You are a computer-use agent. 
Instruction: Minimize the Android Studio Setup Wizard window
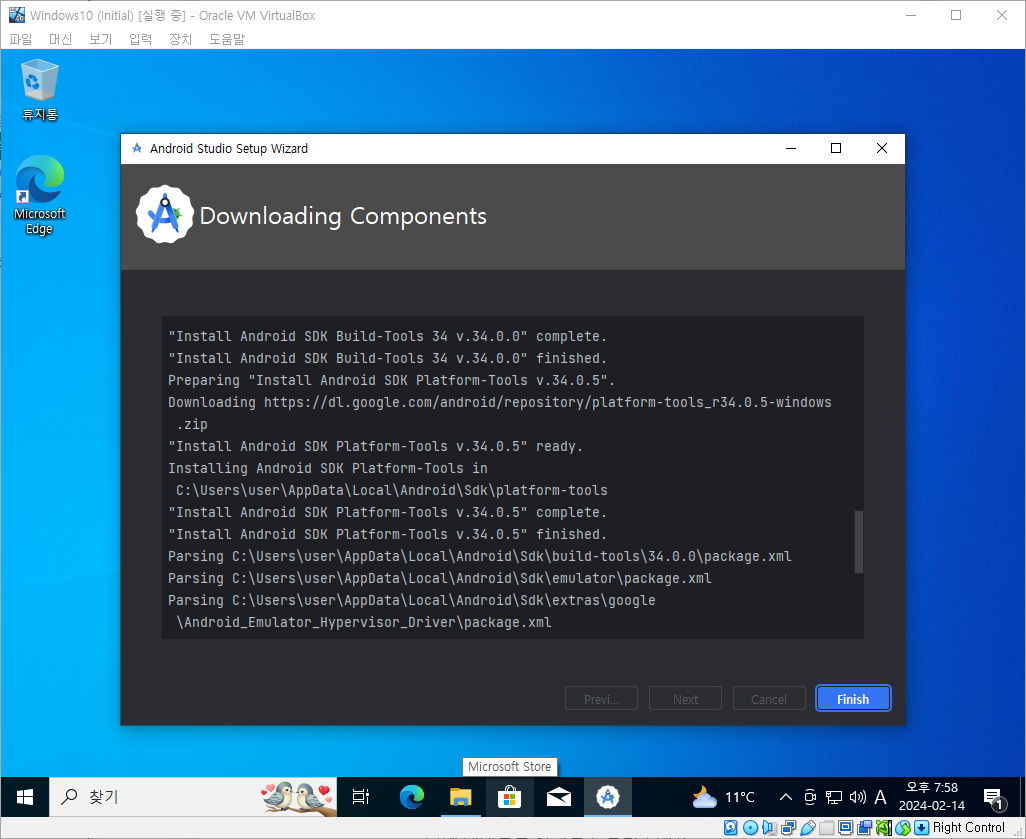coord(790,149)
